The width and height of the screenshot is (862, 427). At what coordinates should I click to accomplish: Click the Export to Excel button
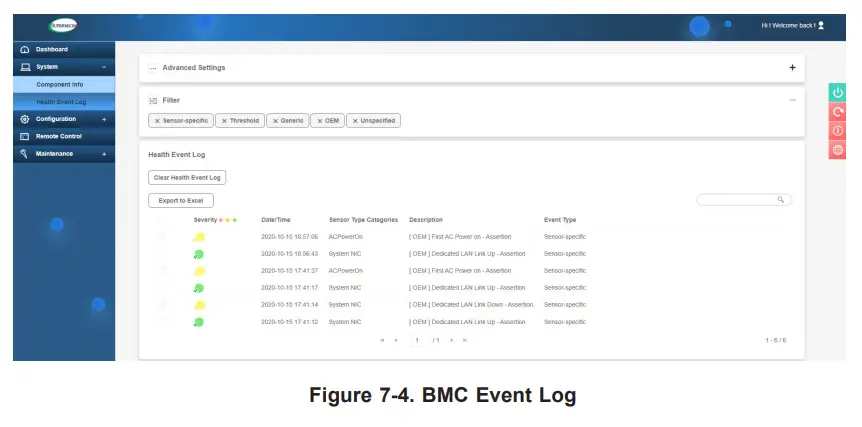click(x=181, y=201)
